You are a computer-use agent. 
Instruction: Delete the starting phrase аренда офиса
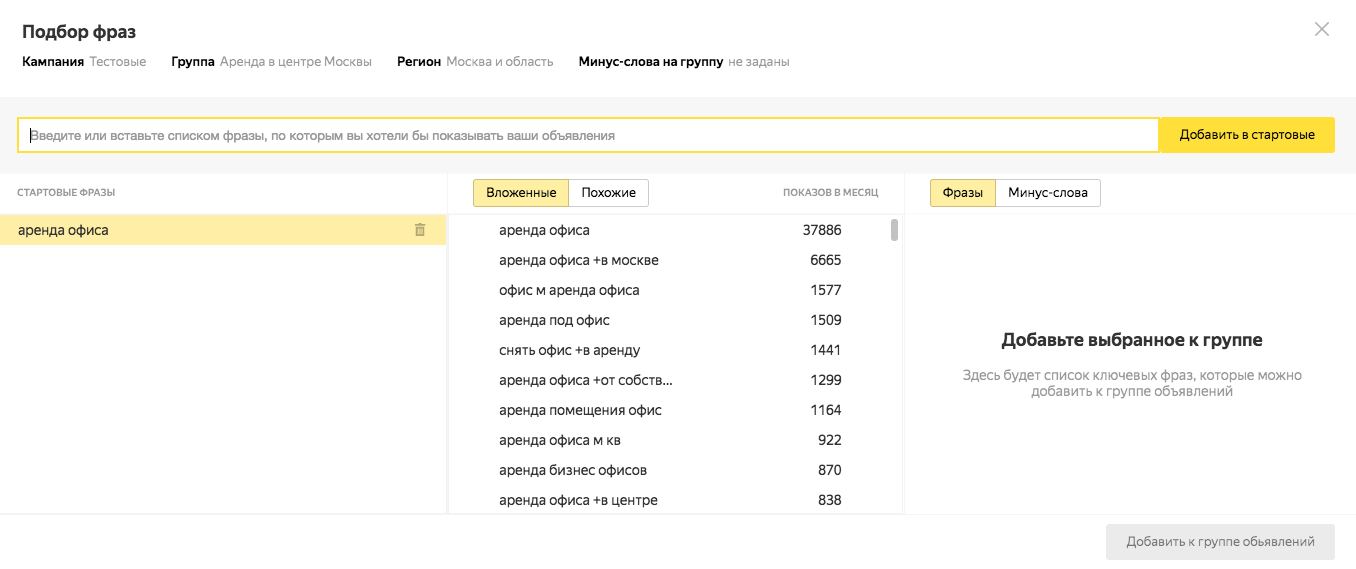420,230
